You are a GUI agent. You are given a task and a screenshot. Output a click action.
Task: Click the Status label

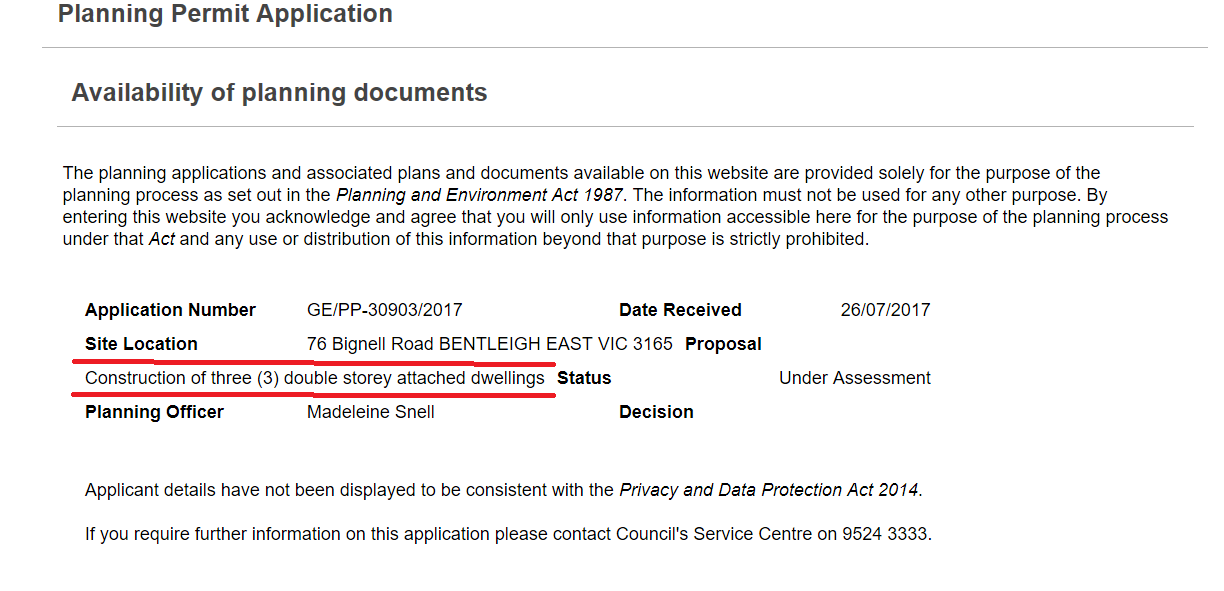[584, 378]
